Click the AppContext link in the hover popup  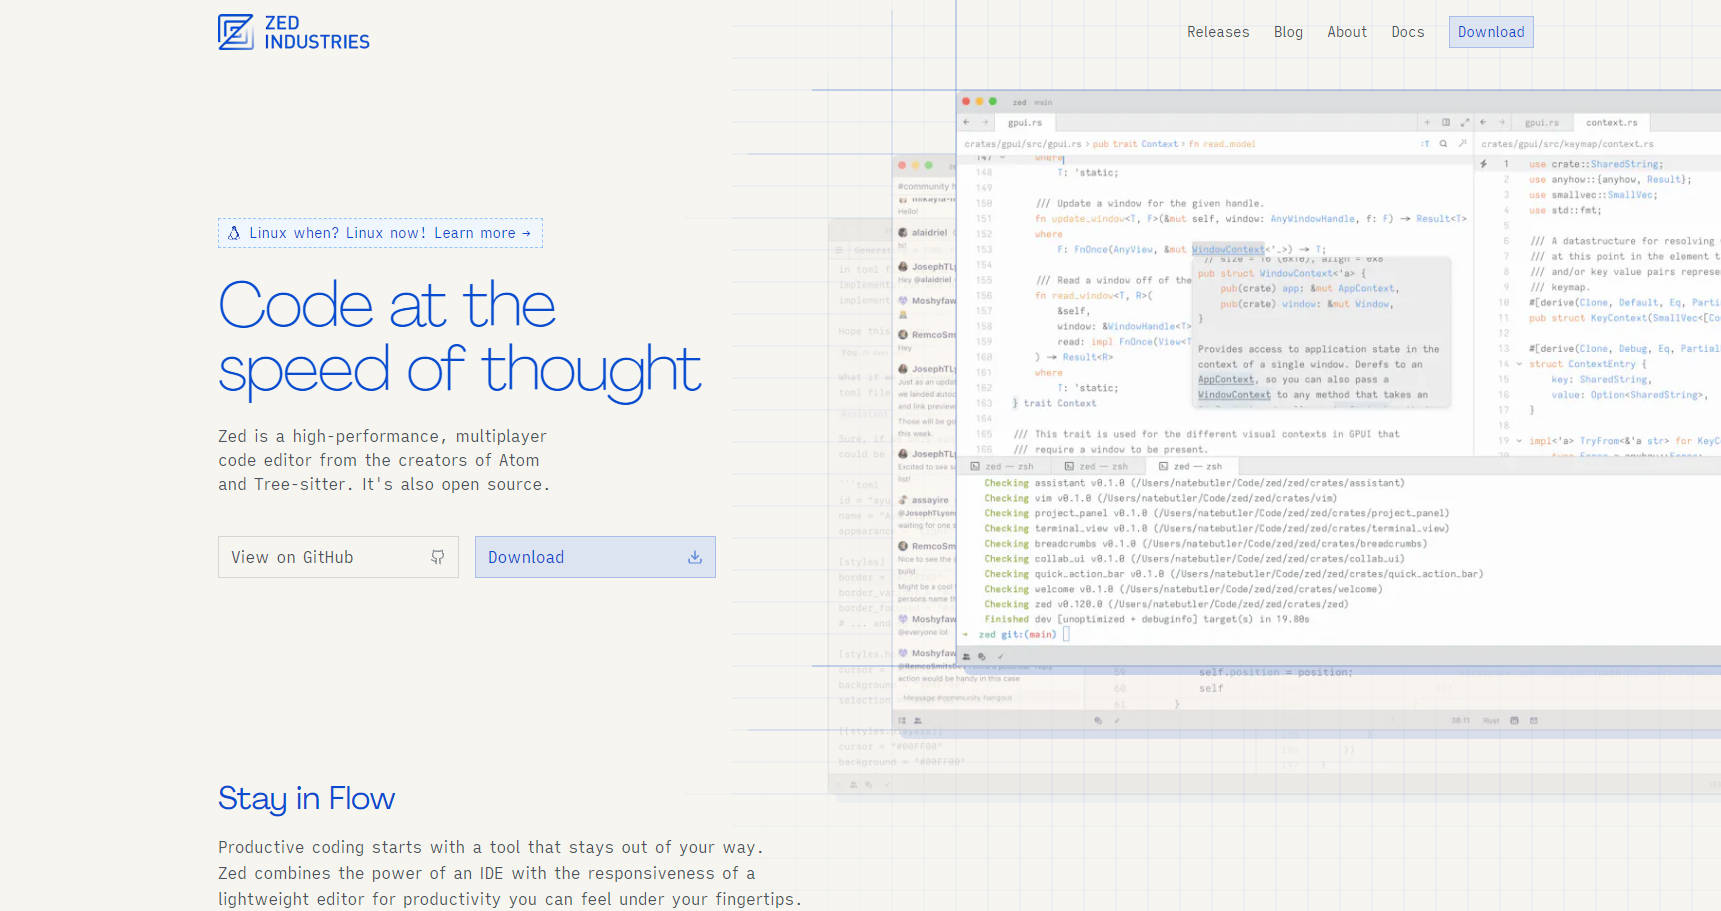(x=1226, y=380)
